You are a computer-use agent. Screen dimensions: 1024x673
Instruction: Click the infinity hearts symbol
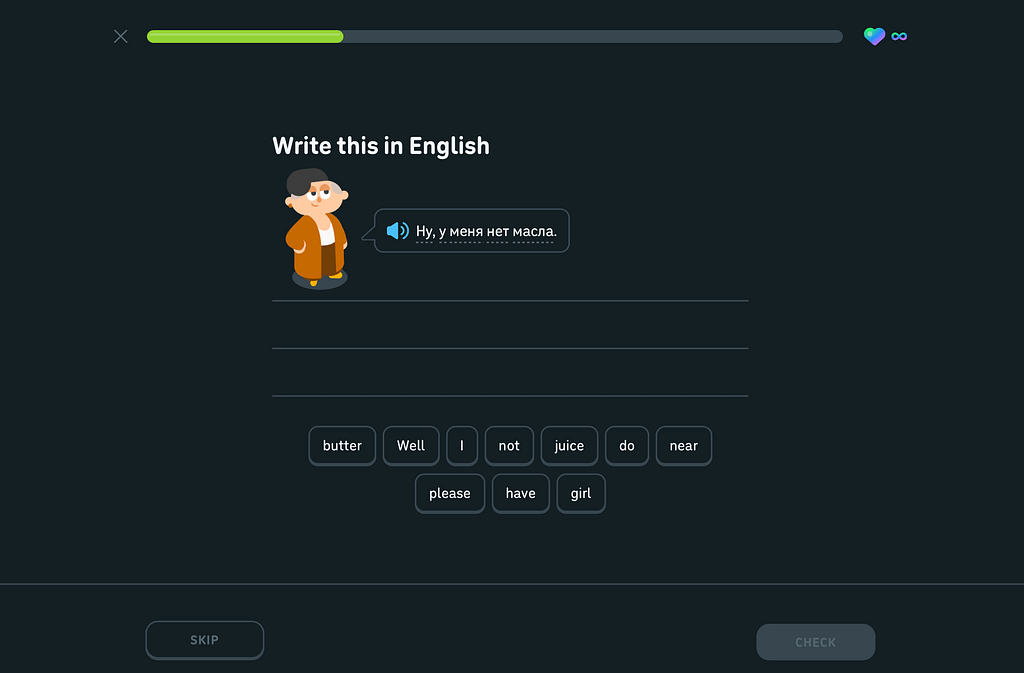pos(899,37)
